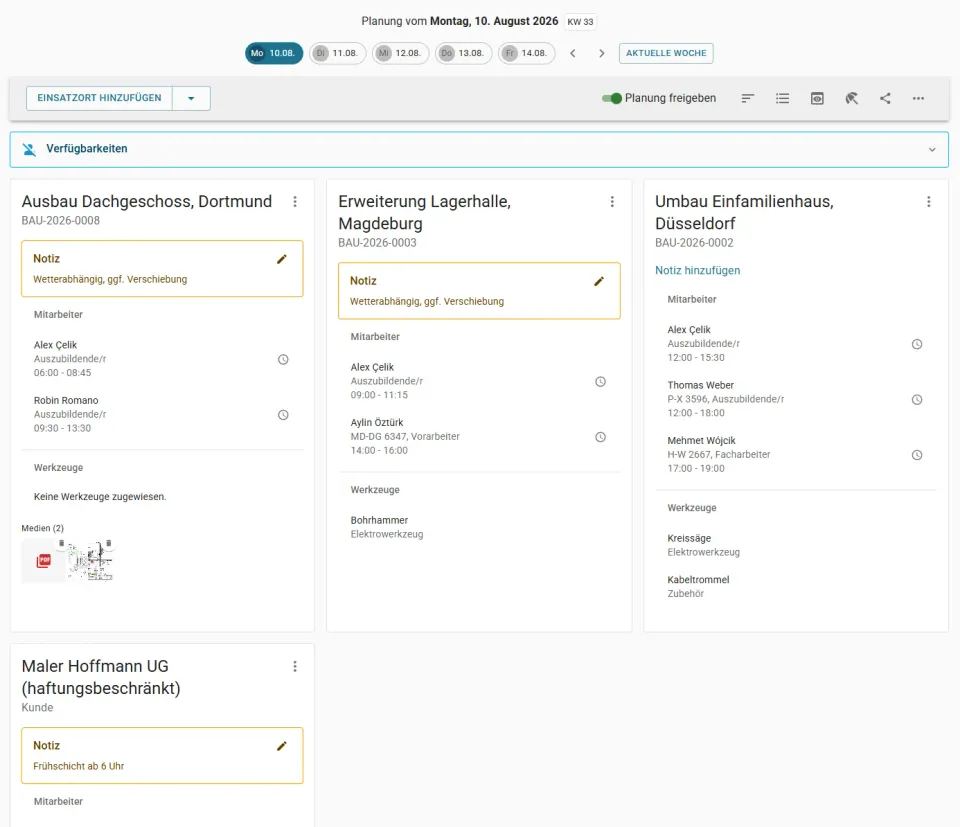Viewport: 960px width, 827px height.
Task: Edit note on Ausbau Dachgeschoss card
Action: tap(282, 259)
